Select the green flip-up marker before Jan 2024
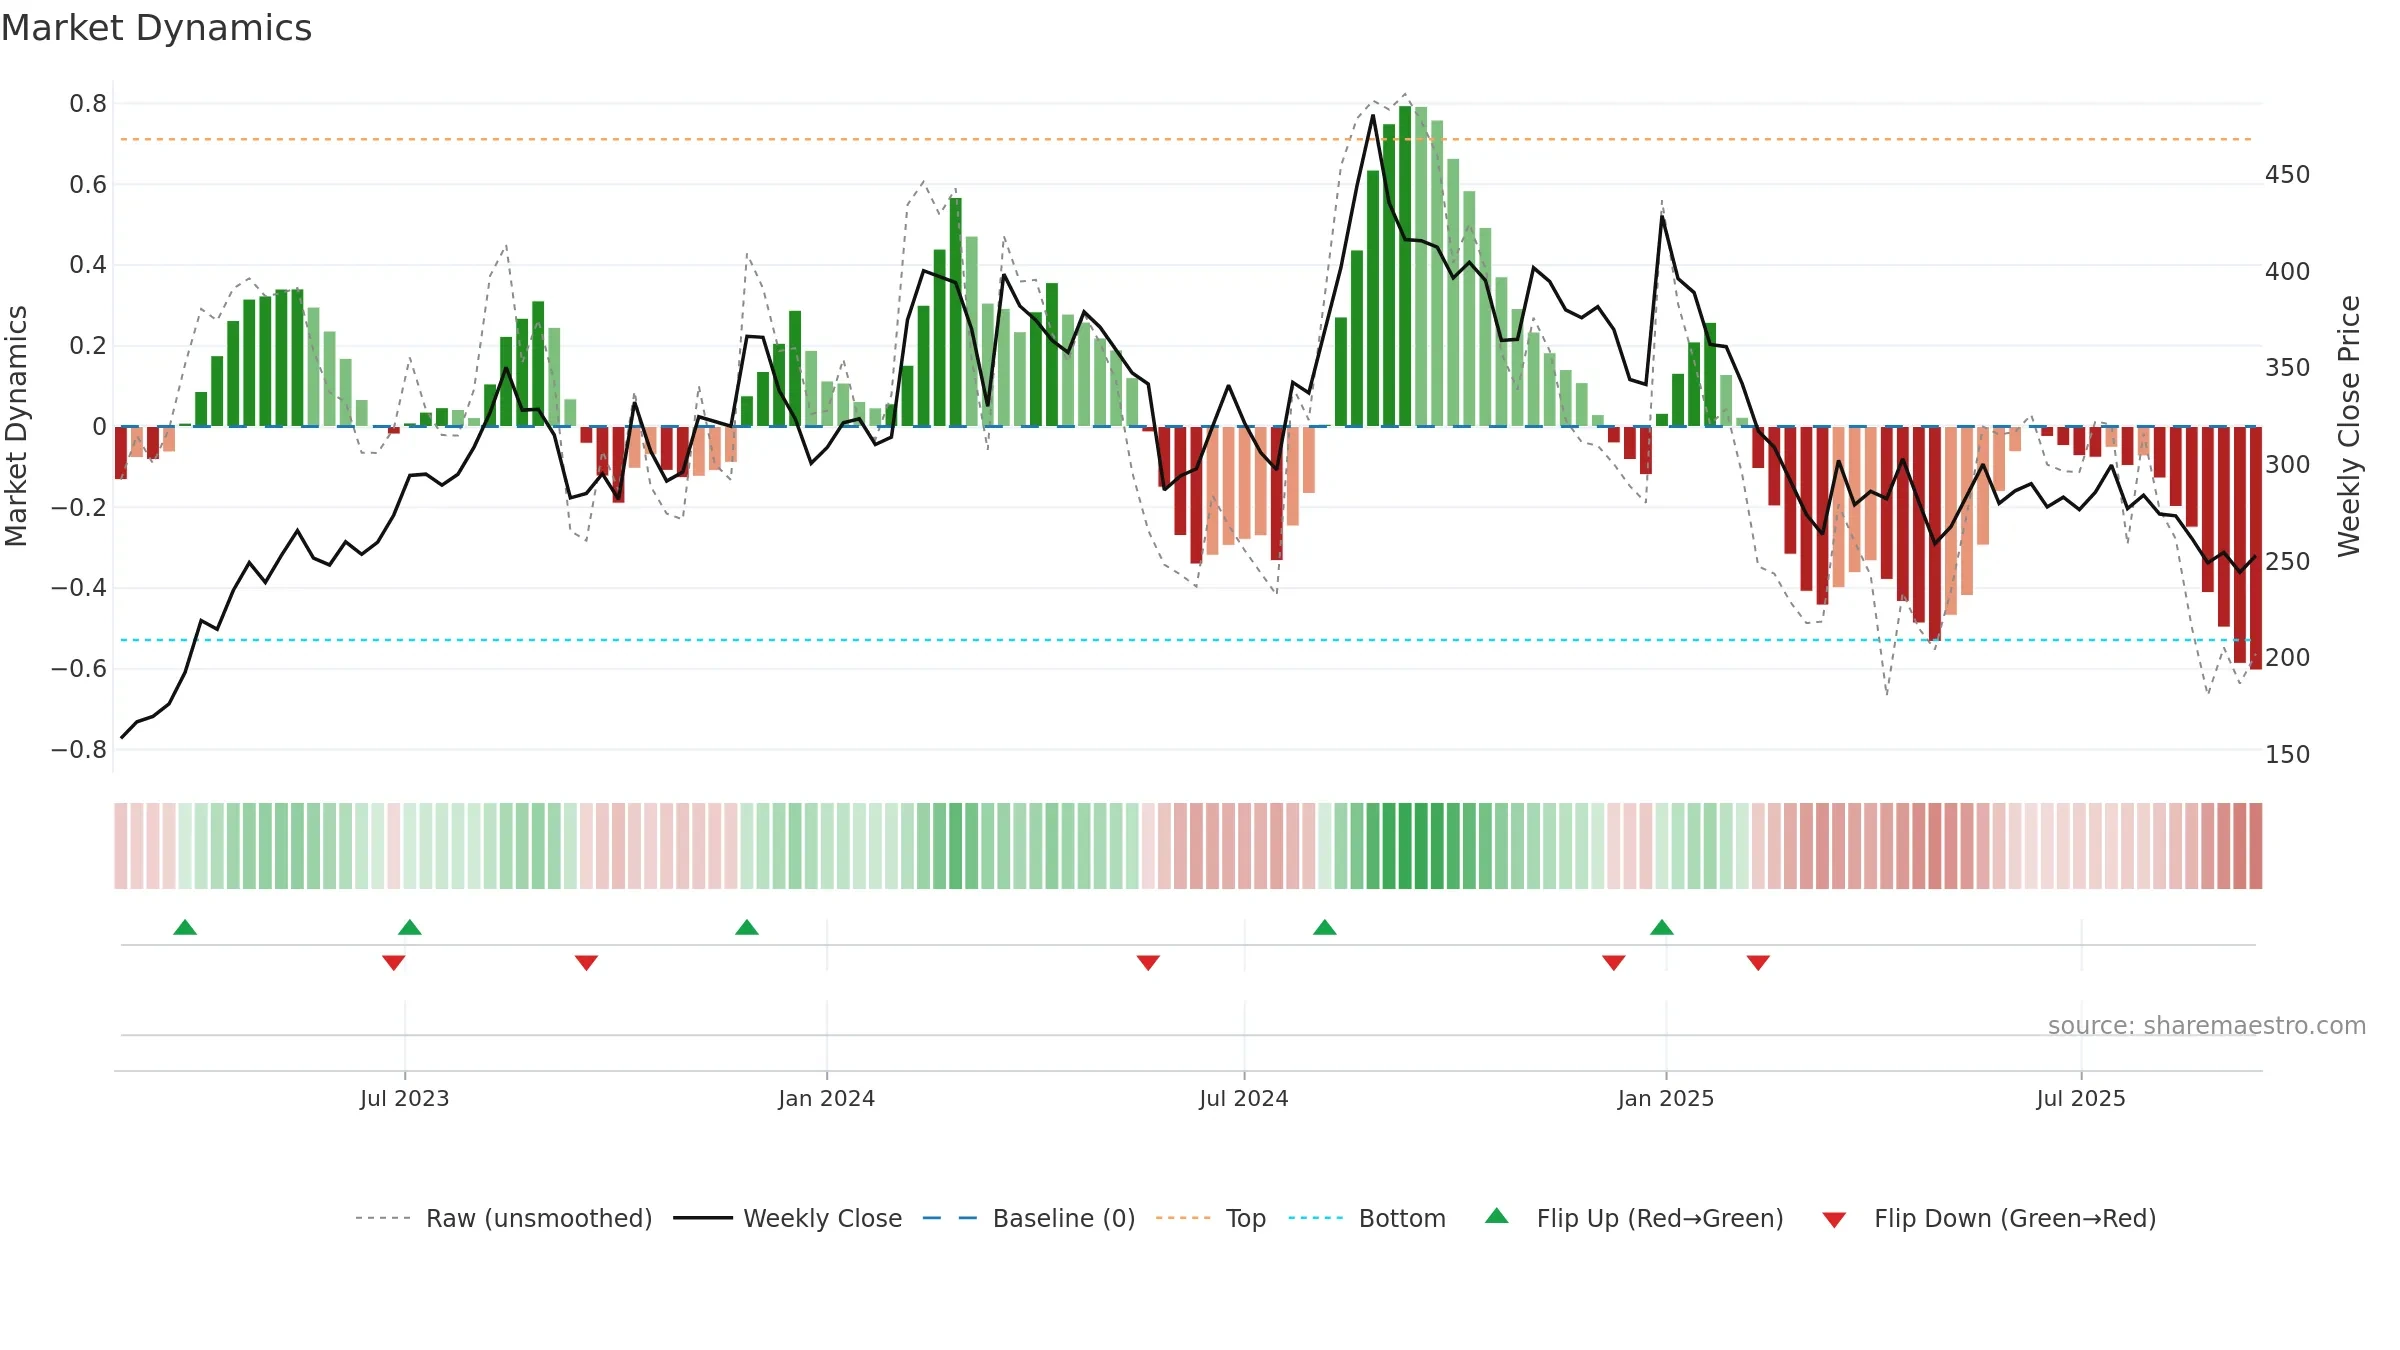This screenshot has width=2400, height=1350. tap(747, 927)
